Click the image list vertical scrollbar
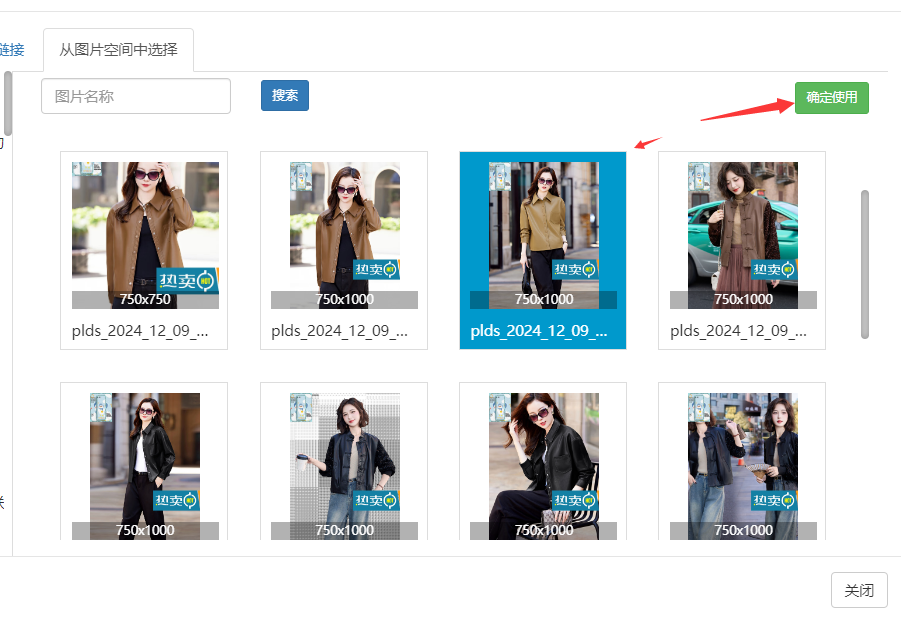The height and width of the screenshot is (620, 901). pyautogui.click(x=865, y=264)
